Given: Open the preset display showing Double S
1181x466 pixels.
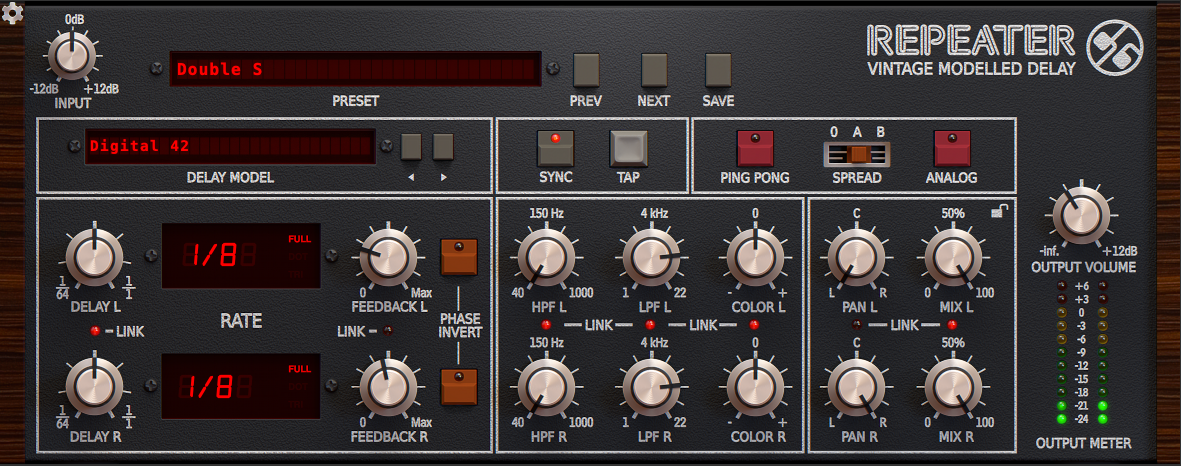Looking at the screenshot, I should [355, 69].
